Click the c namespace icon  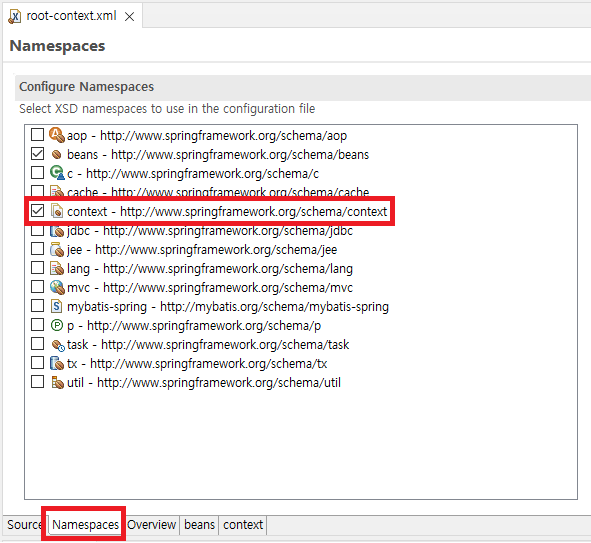click(57, 173)
